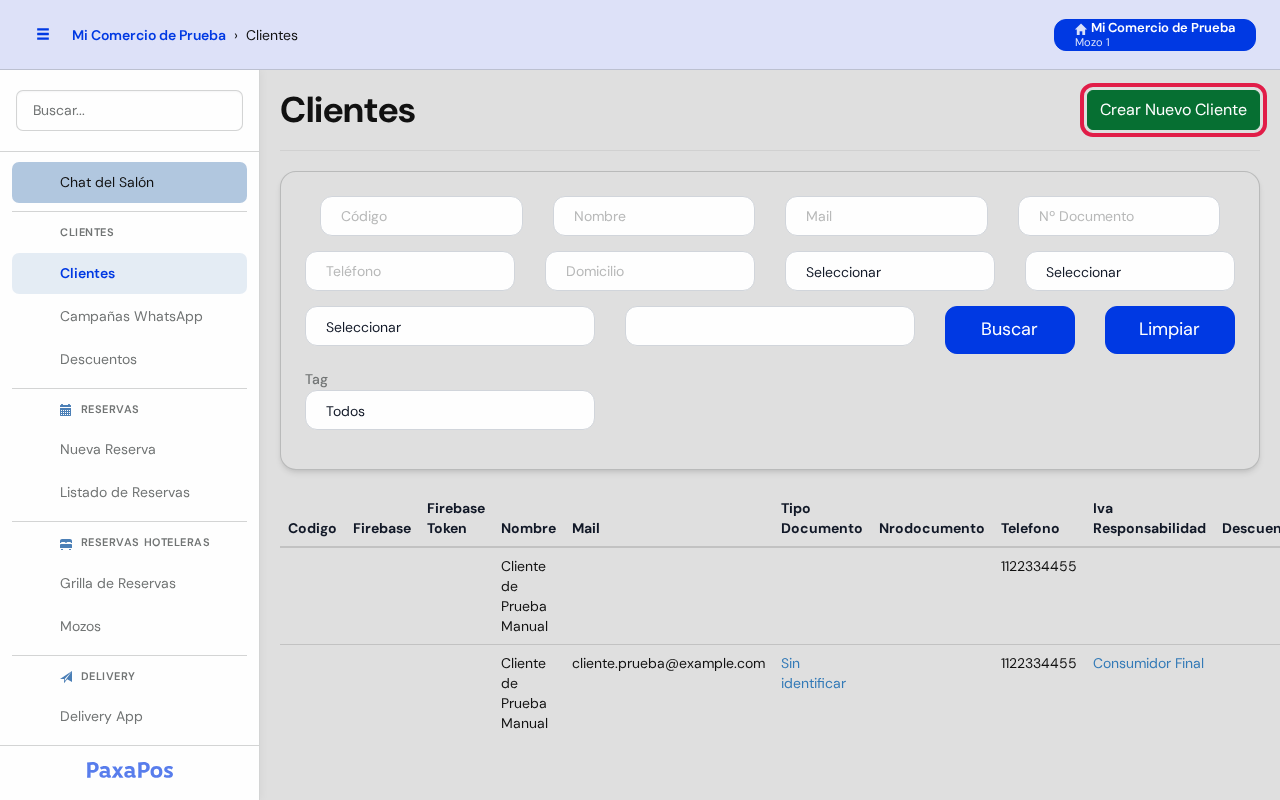Click the PaxaPos logo link
The width and height of the screenshot is (1280, 800).
(x=130, y=770)
